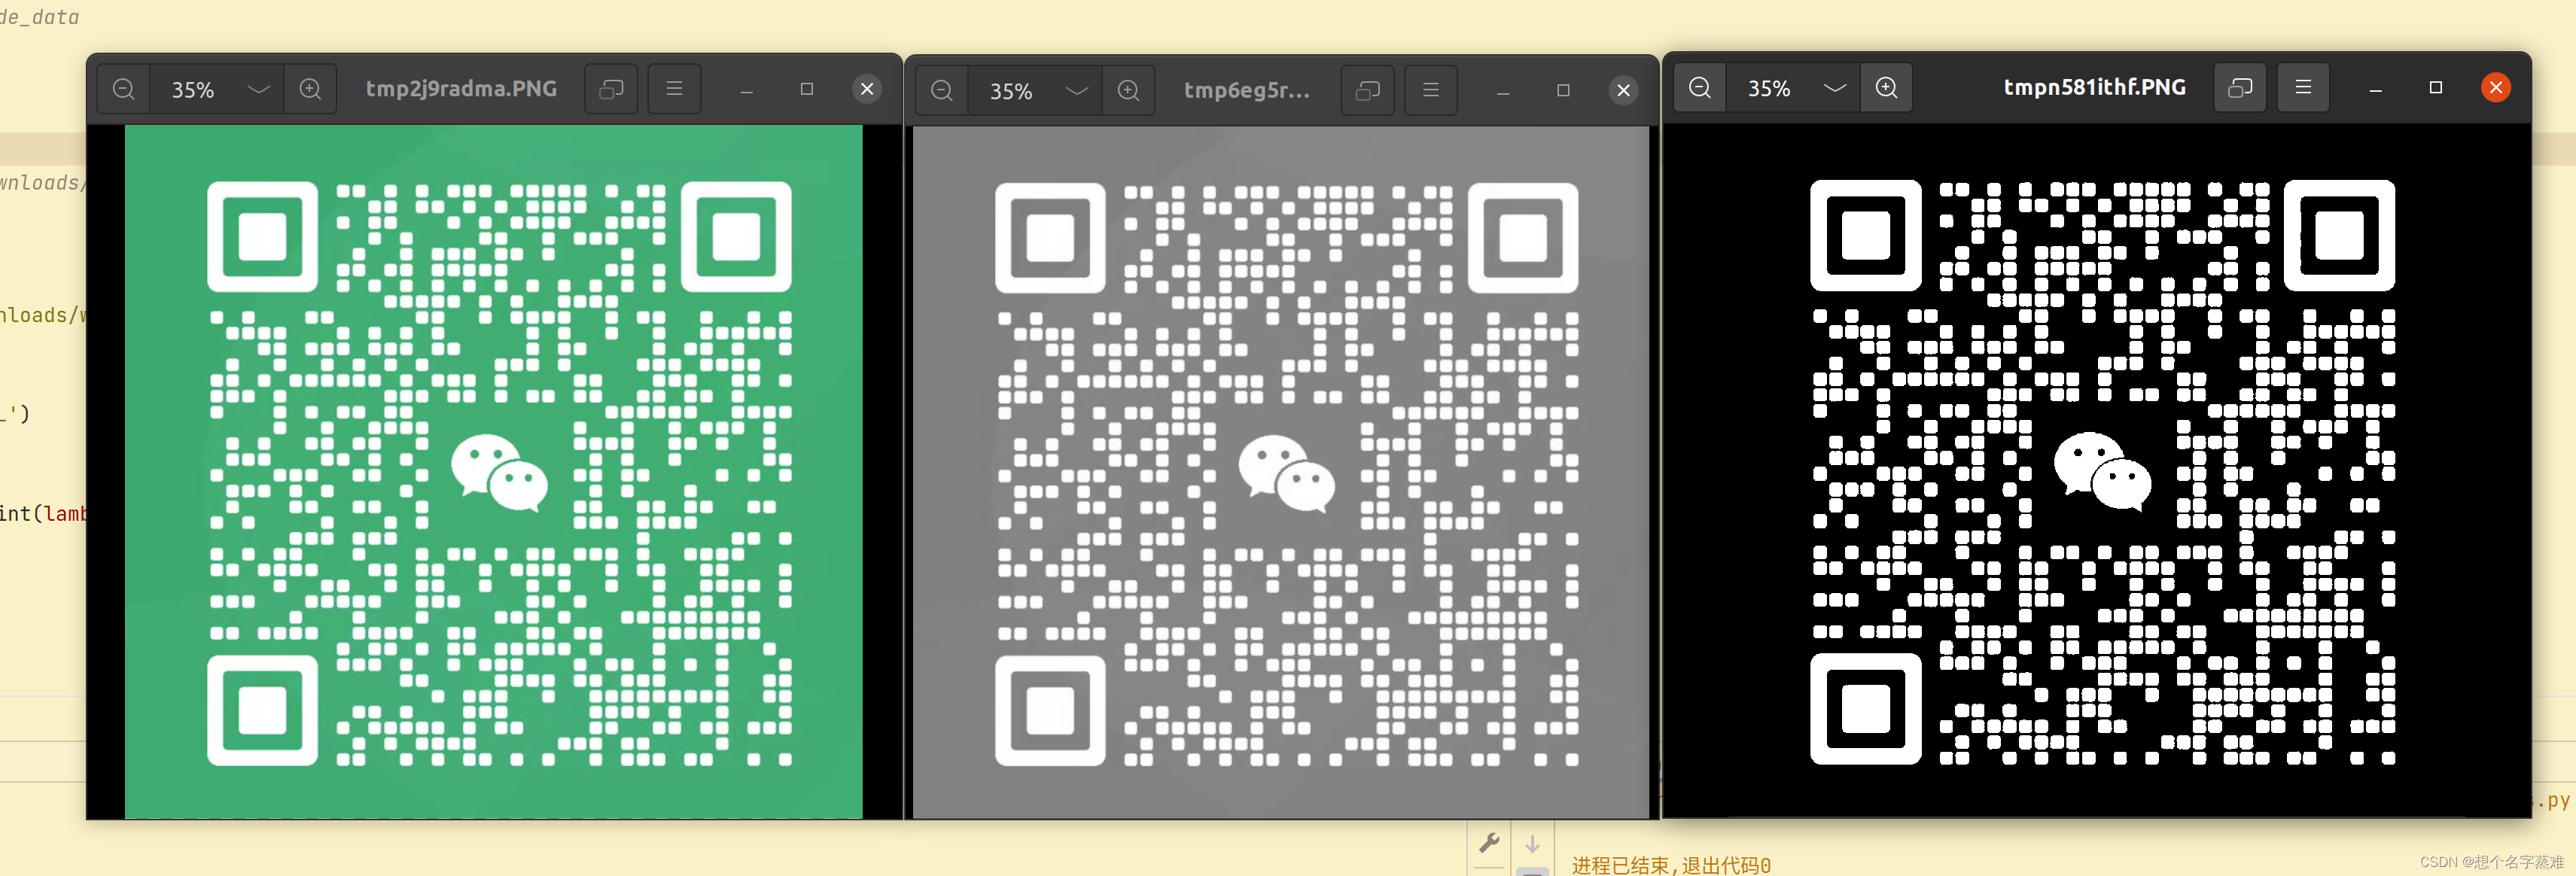Click the down arrow icon in the IDE run panel

pyautogui.click(x=1532, y=845)
